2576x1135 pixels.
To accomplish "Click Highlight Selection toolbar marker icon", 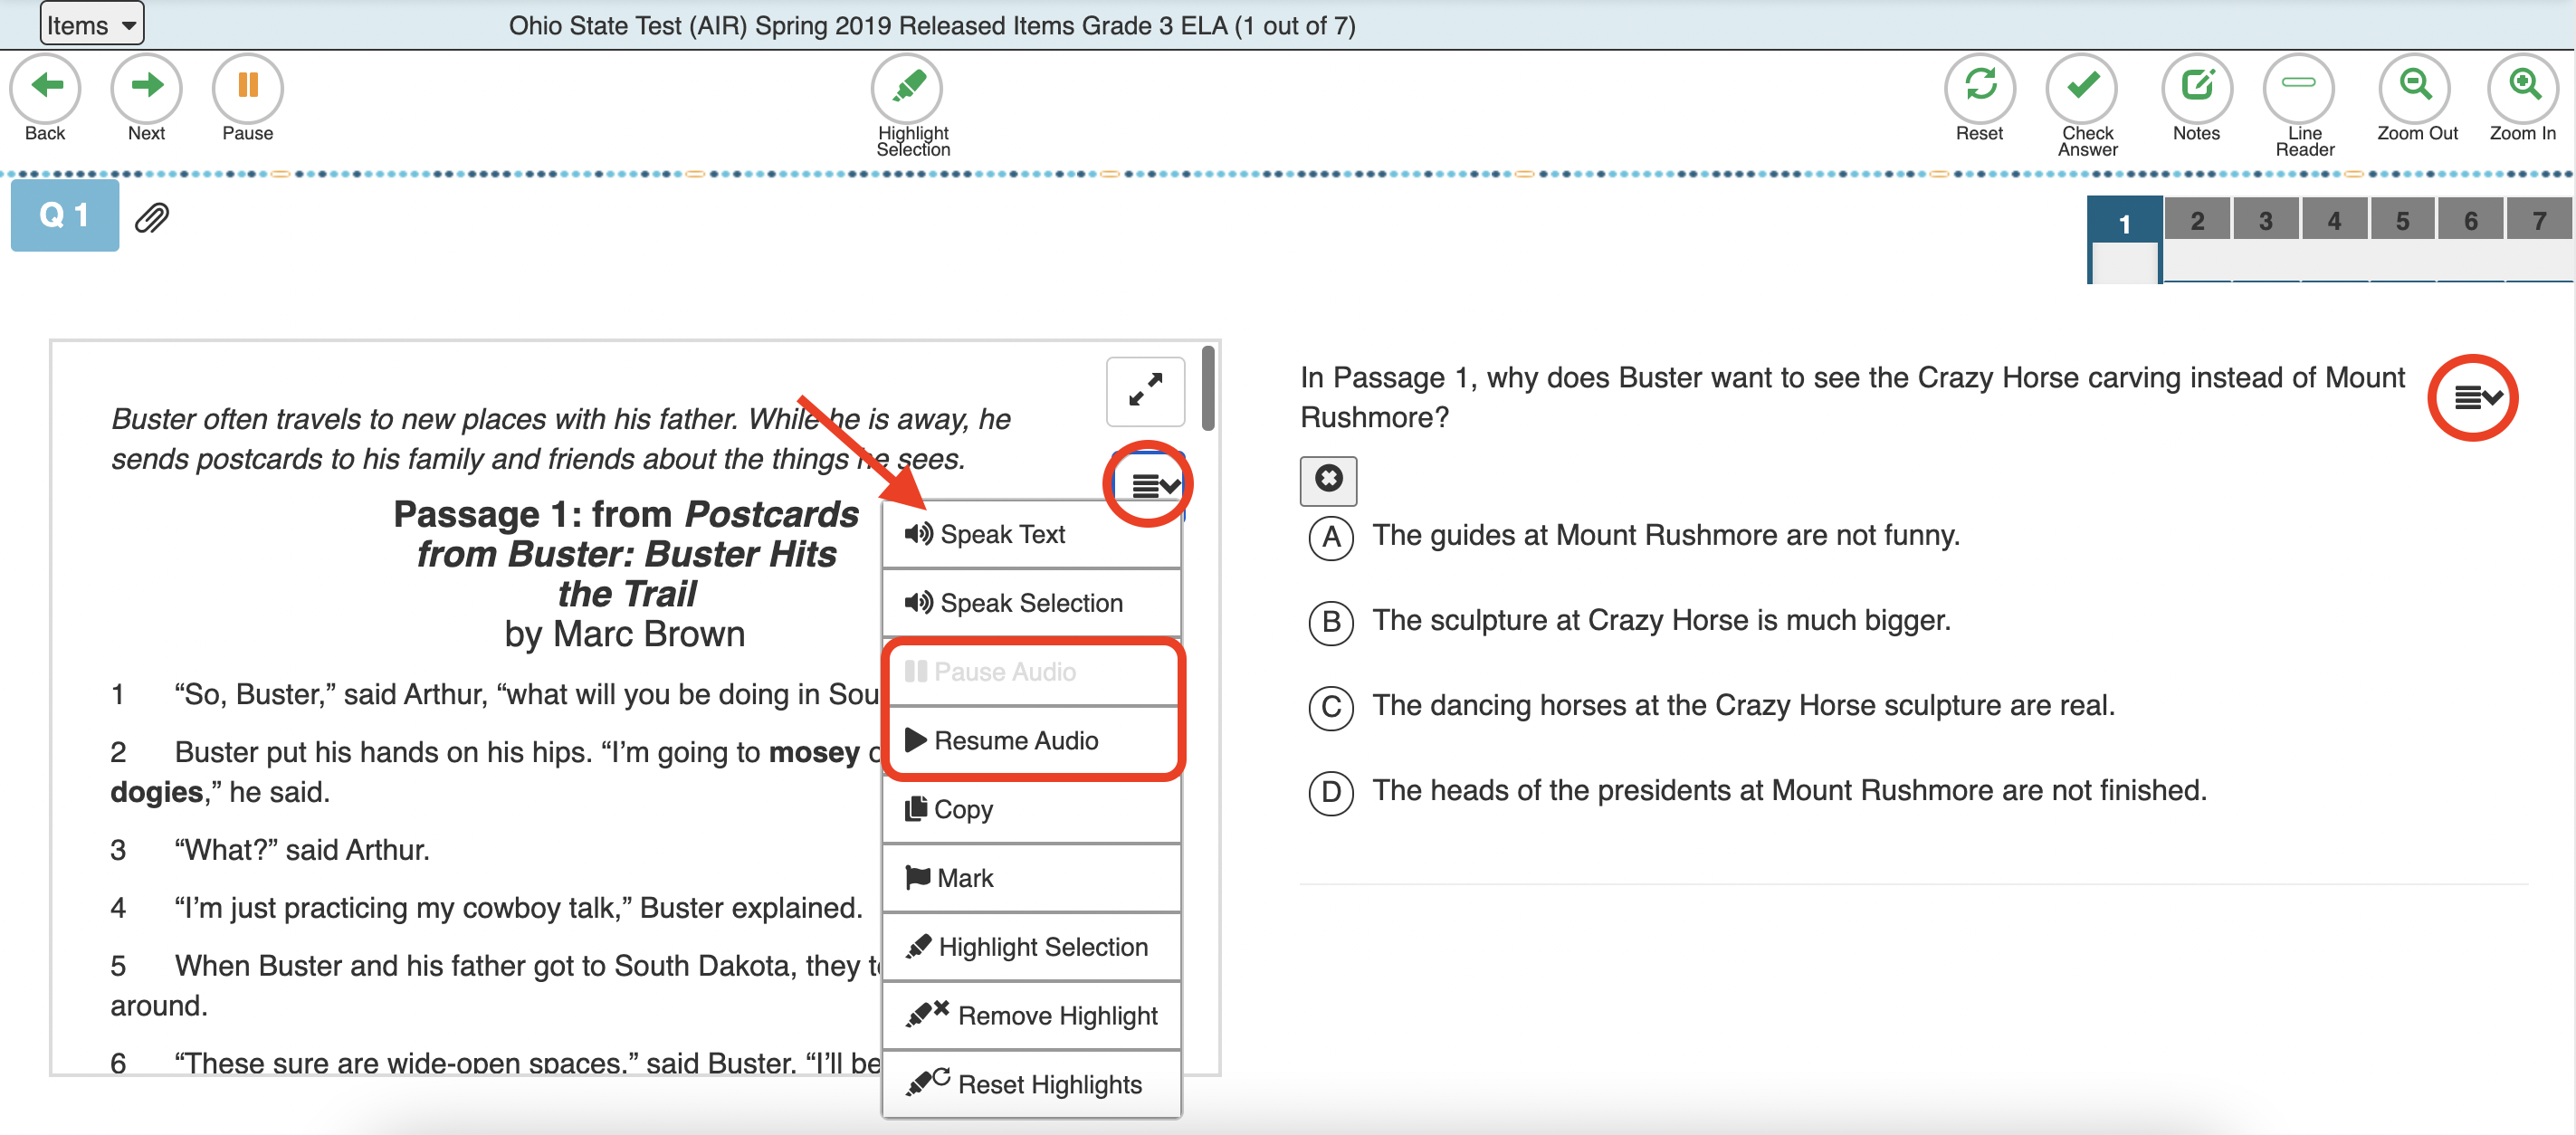I will 908,87.
